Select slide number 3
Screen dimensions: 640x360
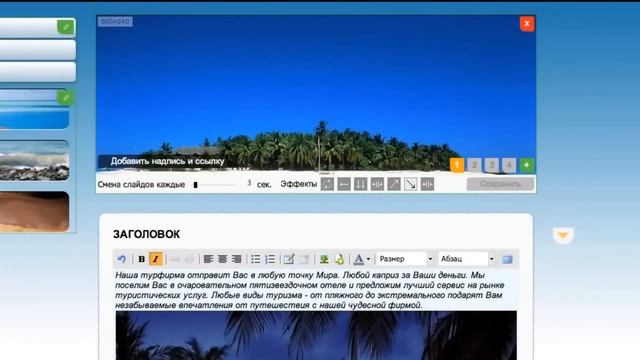[491, 165]
